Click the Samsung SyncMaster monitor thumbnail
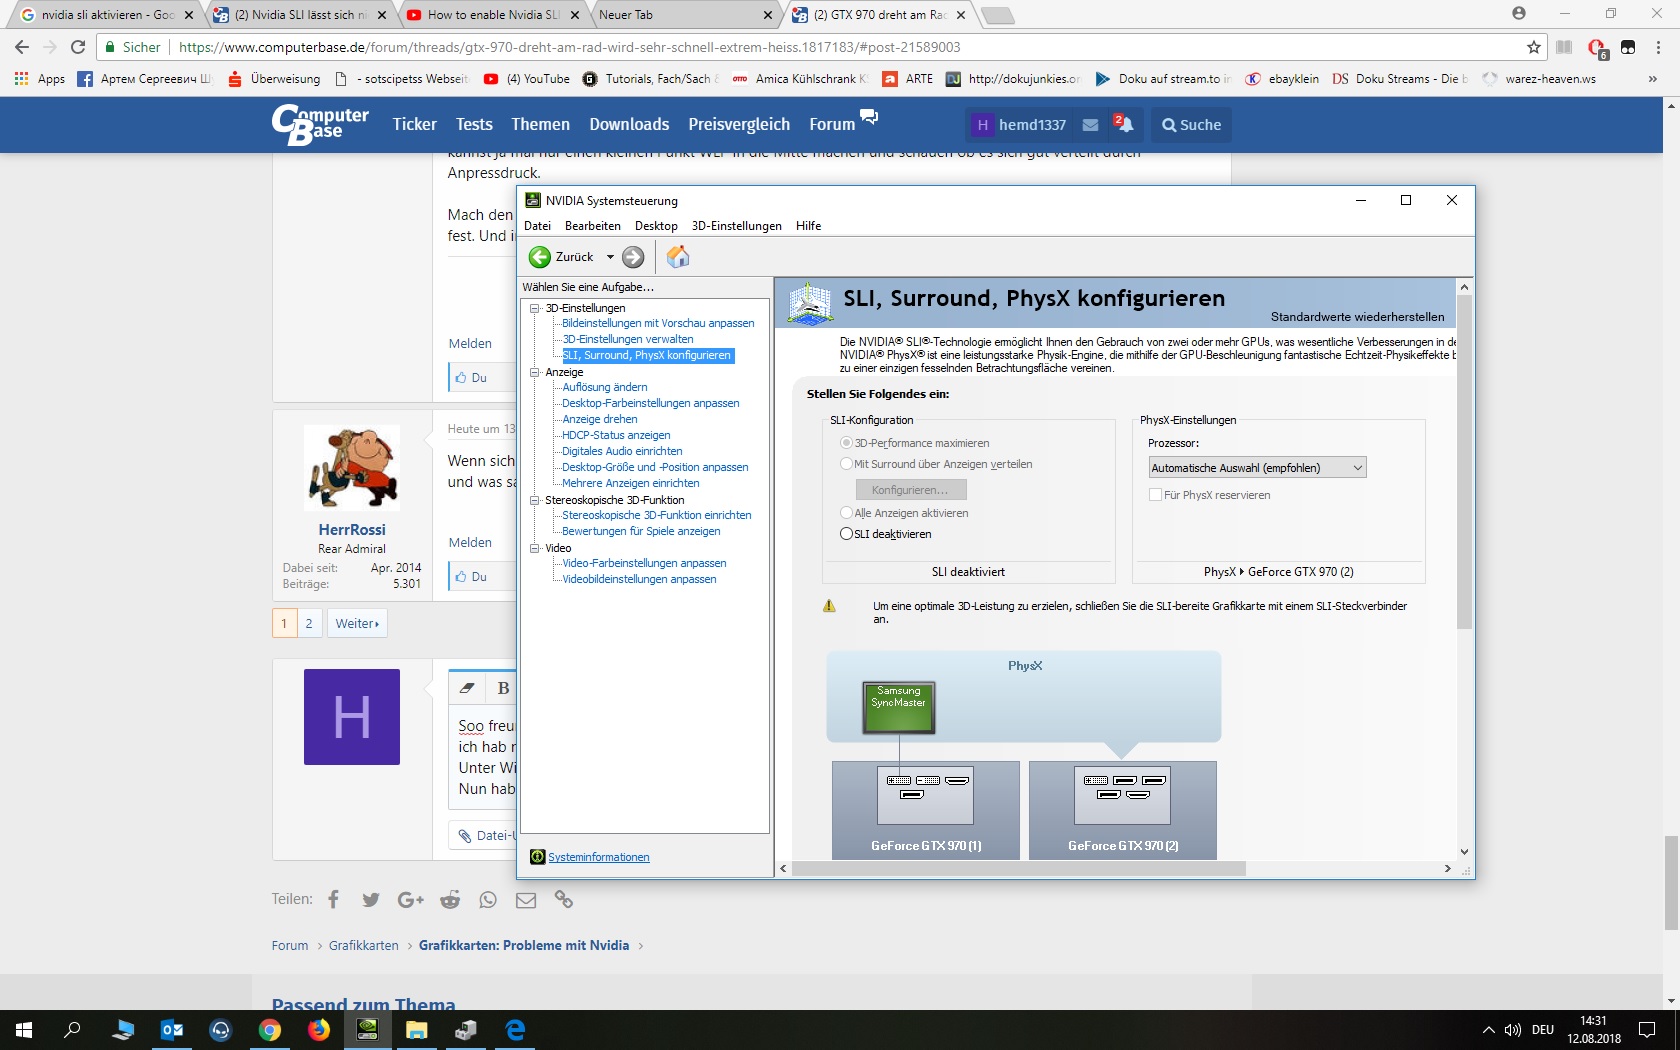The image size is (1680, 1050). coord(898,707)
